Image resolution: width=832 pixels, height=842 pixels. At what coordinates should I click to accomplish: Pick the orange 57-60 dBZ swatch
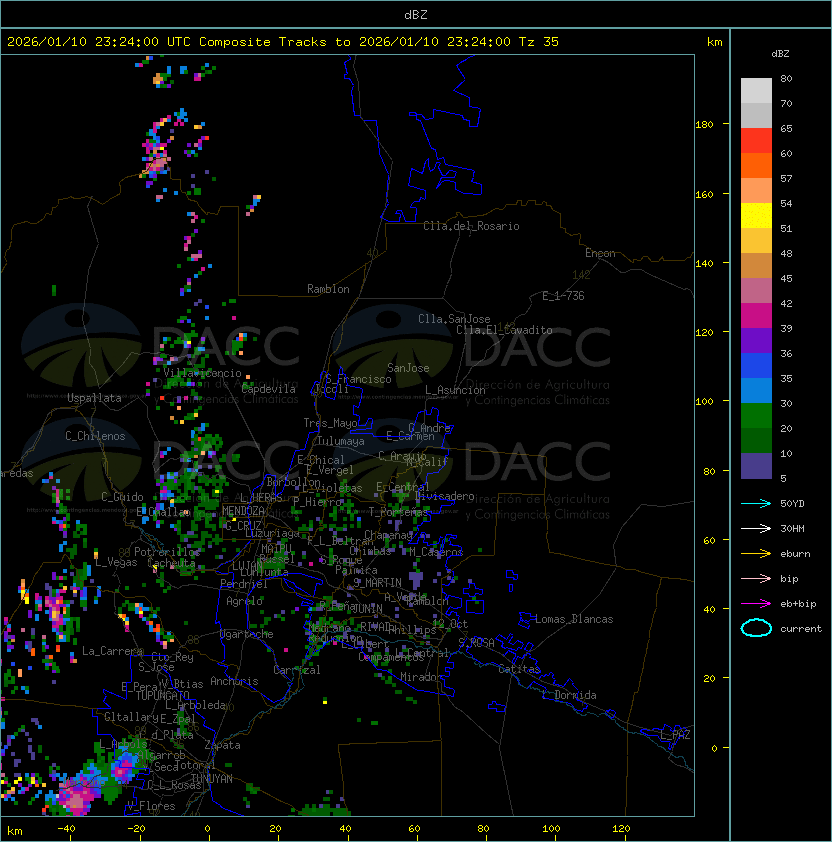(x=756, y=166)
